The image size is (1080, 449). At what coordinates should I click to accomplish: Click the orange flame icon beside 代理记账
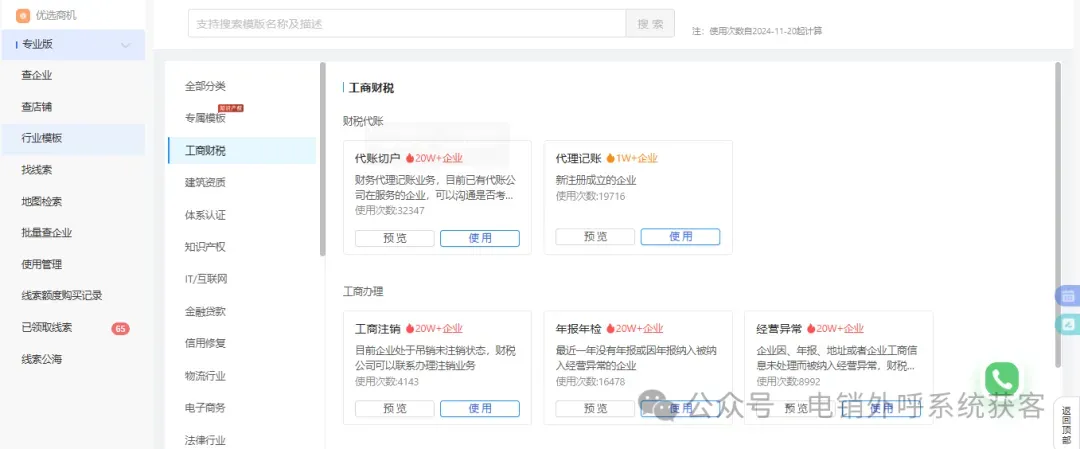click(610, 158)
